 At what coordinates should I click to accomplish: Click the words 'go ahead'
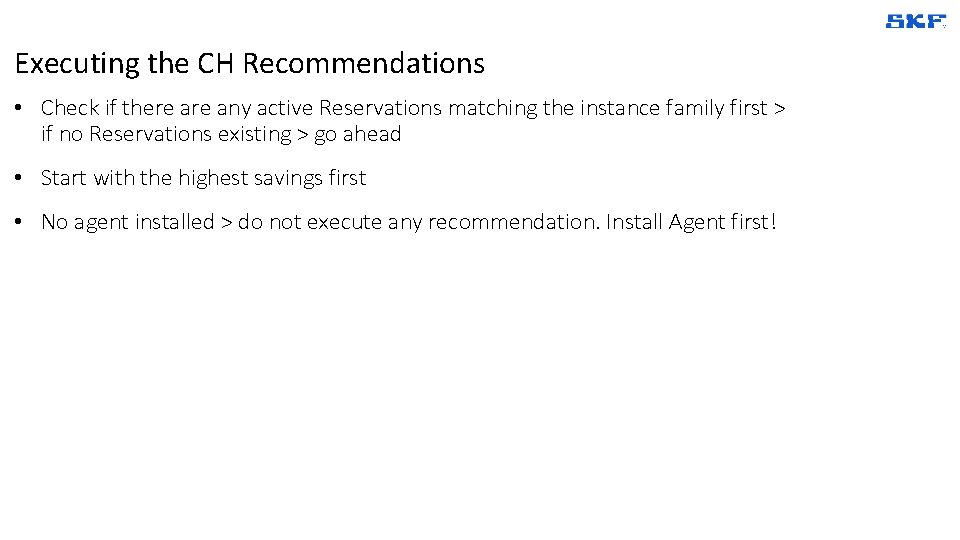point(357,134)
